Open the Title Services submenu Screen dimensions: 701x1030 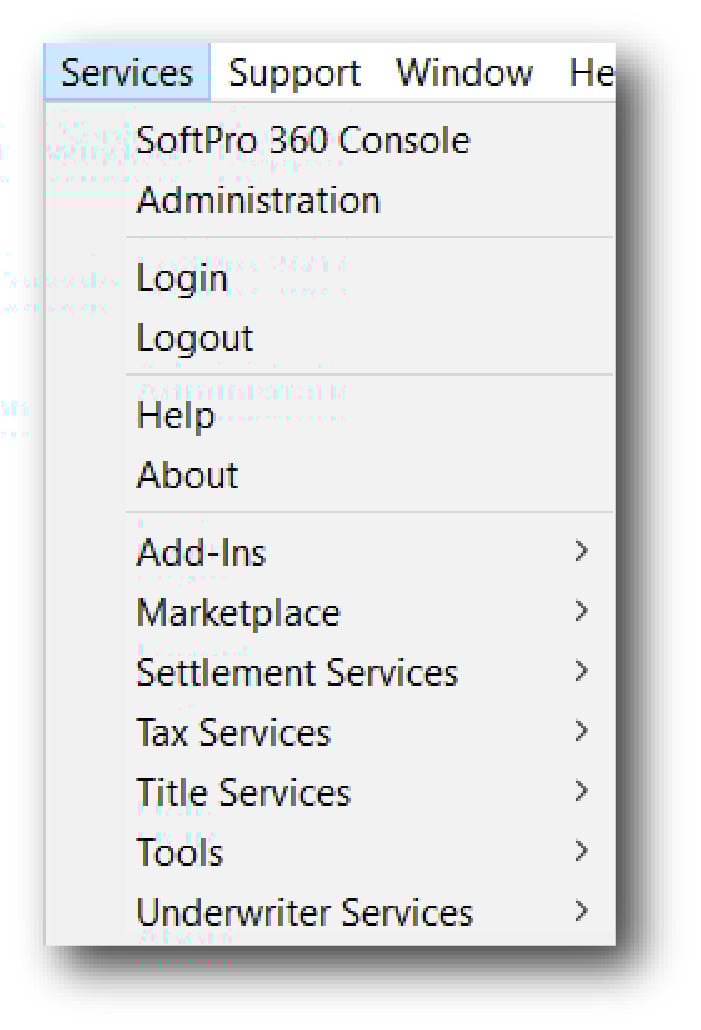pos(242,792)
